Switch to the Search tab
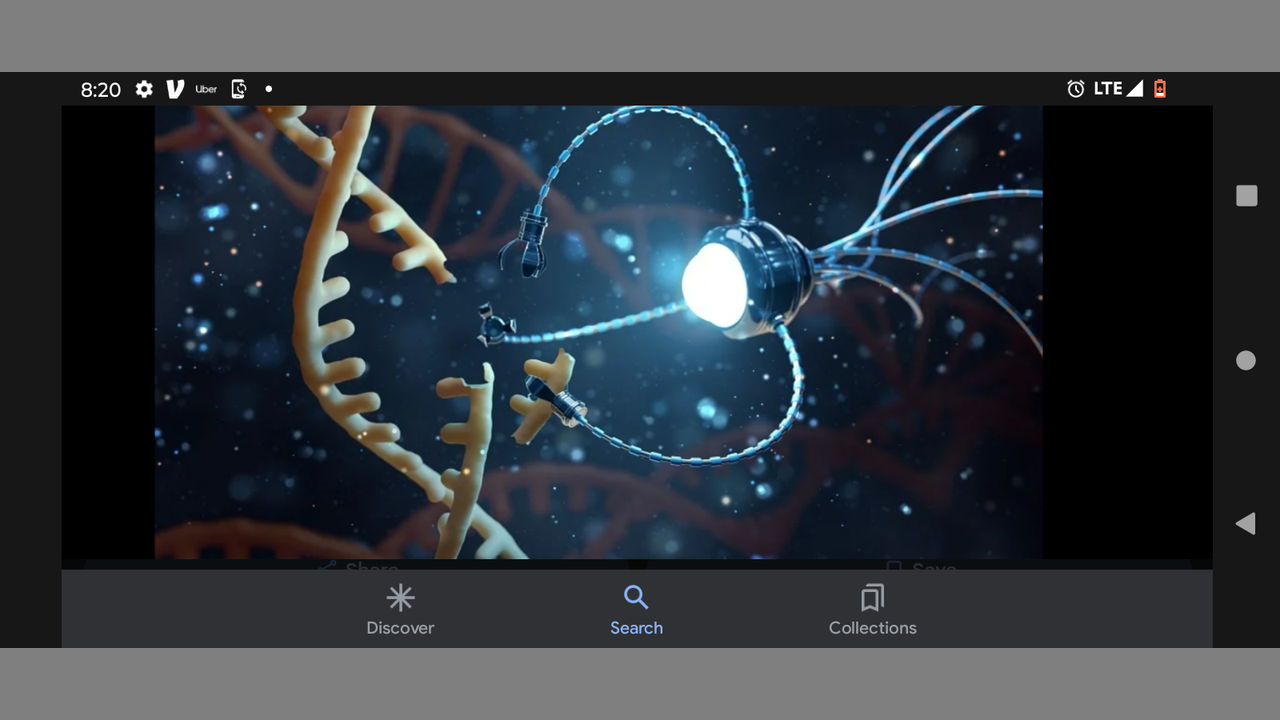Viewport: 1280px width, 720px height. point(636,611)
